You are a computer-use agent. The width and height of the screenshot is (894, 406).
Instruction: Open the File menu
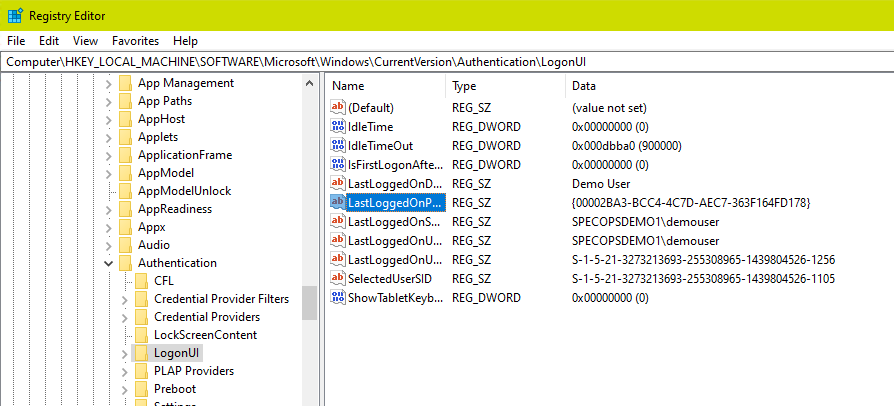pyautogui.click(x=16, y=41)
